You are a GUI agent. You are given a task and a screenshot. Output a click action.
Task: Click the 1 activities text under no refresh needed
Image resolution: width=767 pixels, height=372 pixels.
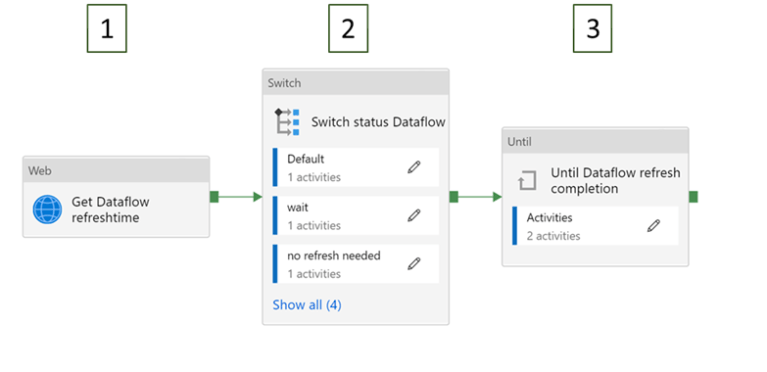[314, 274]
